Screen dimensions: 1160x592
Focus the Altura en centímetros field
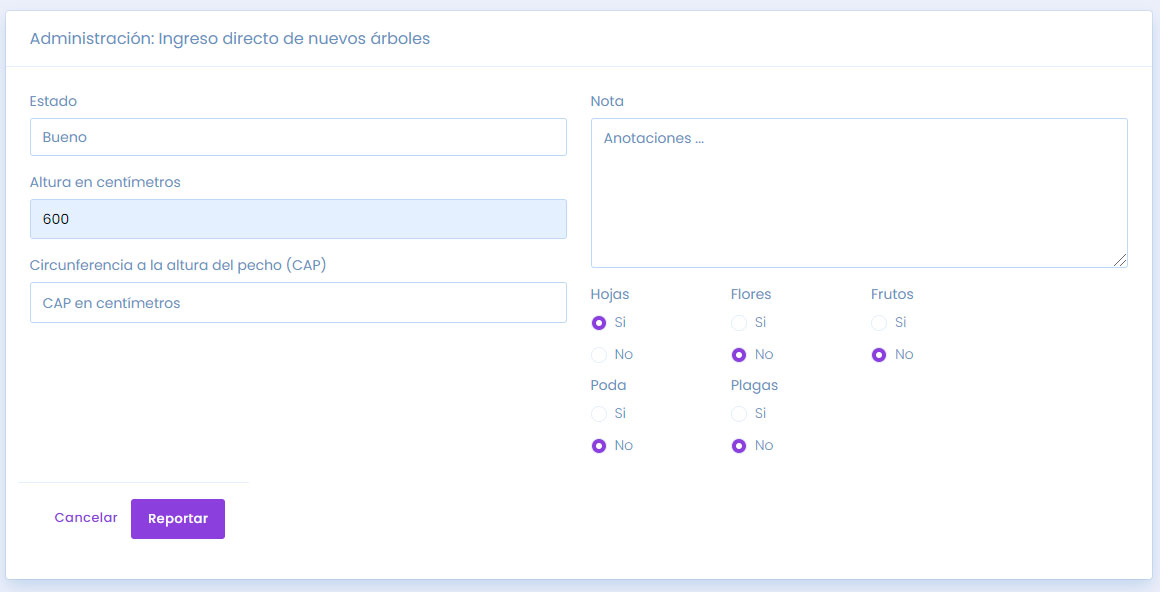[x=298, y=219]
